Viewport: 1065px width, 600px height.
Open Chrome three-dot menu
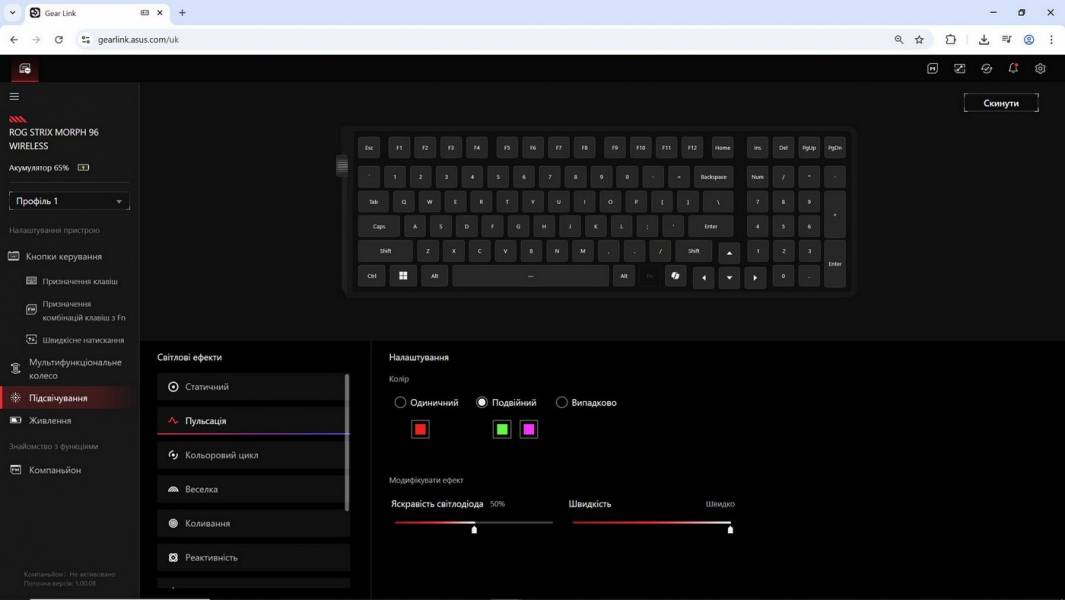click(1051, 39)
